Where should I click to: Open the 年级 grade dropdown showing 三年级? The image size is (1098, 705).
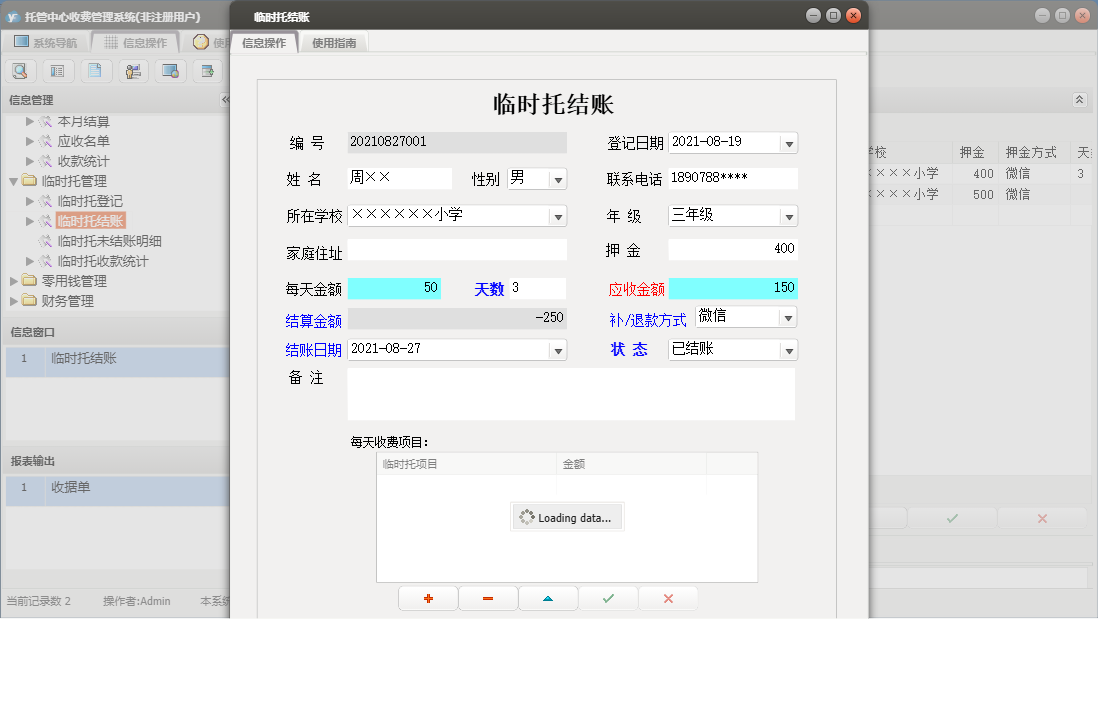coord(789,215)
